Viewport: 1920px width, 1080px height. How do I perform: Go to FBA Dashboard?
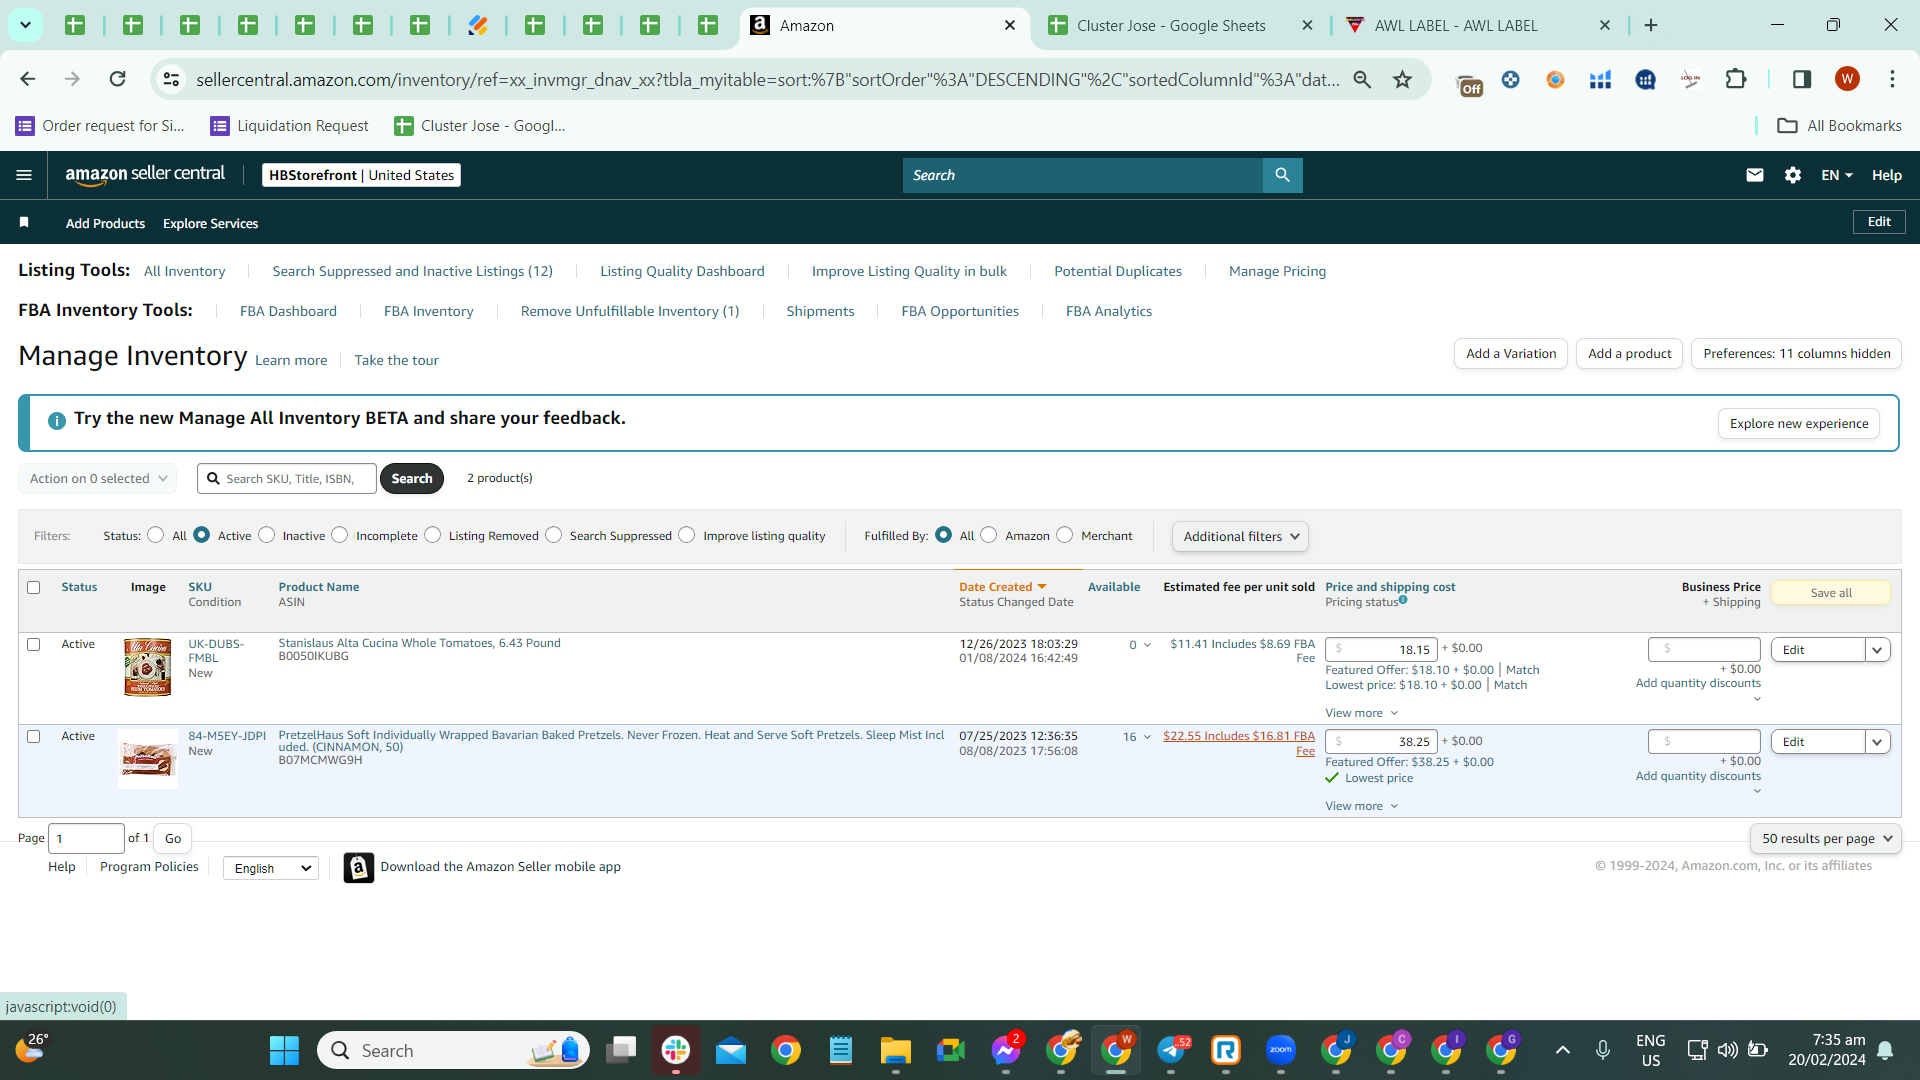click(x=288, y=311)
